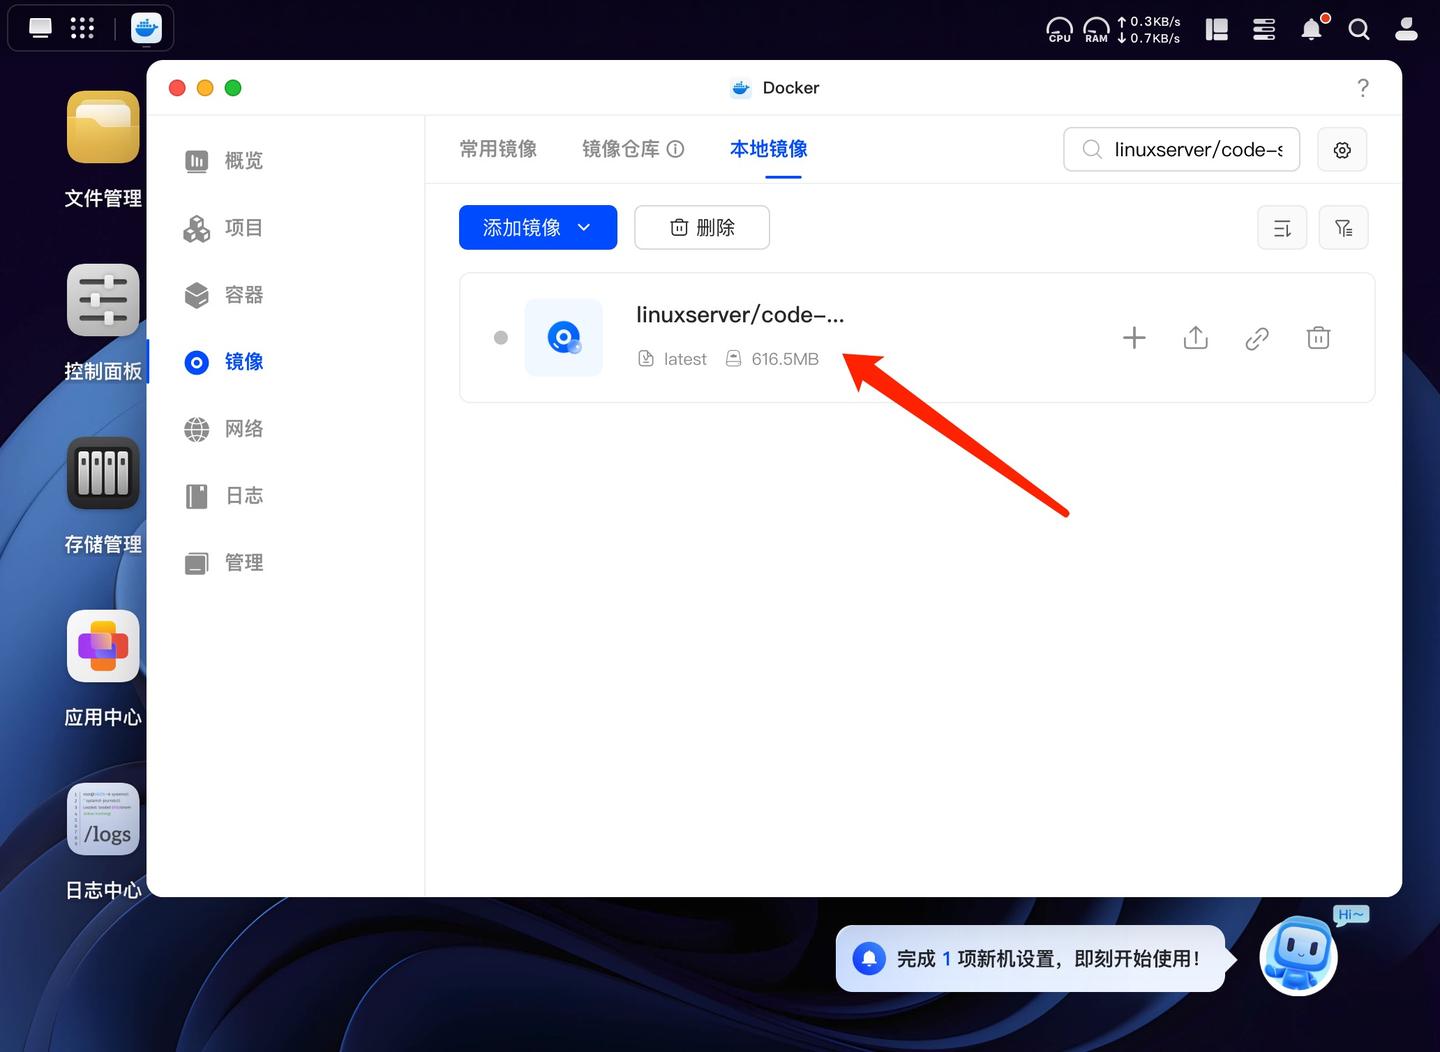Screen dimensions: 1440x1052
Task: Open 文件管理 desktop app
Action: pos(103,127)
